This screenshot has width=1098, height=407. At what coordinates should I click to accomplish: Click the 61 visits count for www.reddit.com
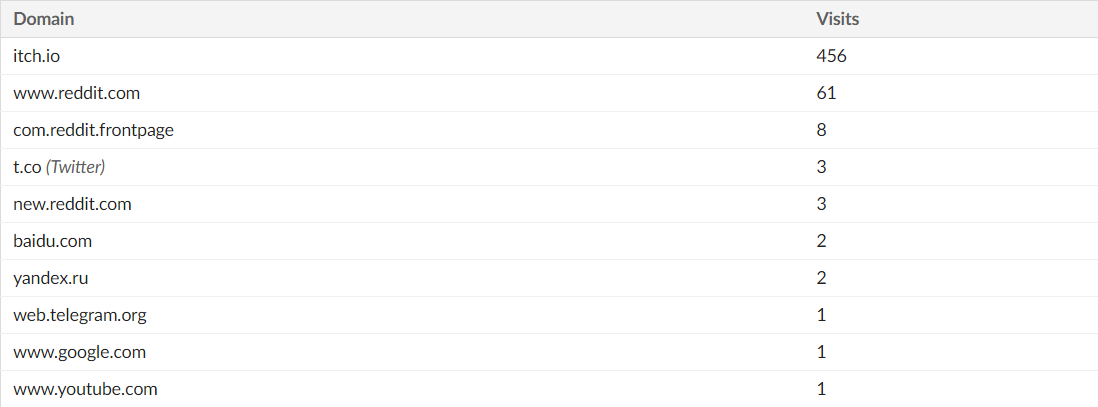click(826, 93)
